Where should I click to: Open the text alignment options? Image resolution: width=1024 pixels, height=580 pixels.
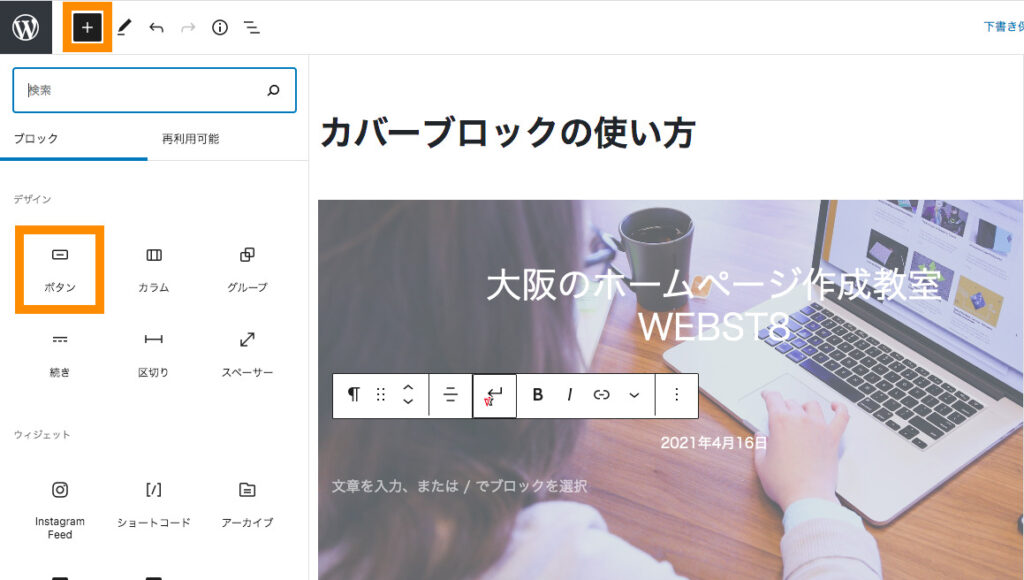click(x=451, y=395)
